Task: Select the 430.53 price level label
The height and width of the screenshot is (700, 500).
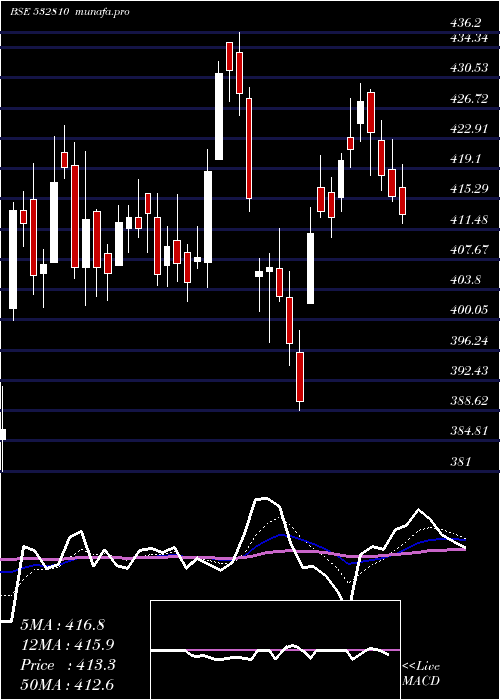Action: [x=467, y=69]
